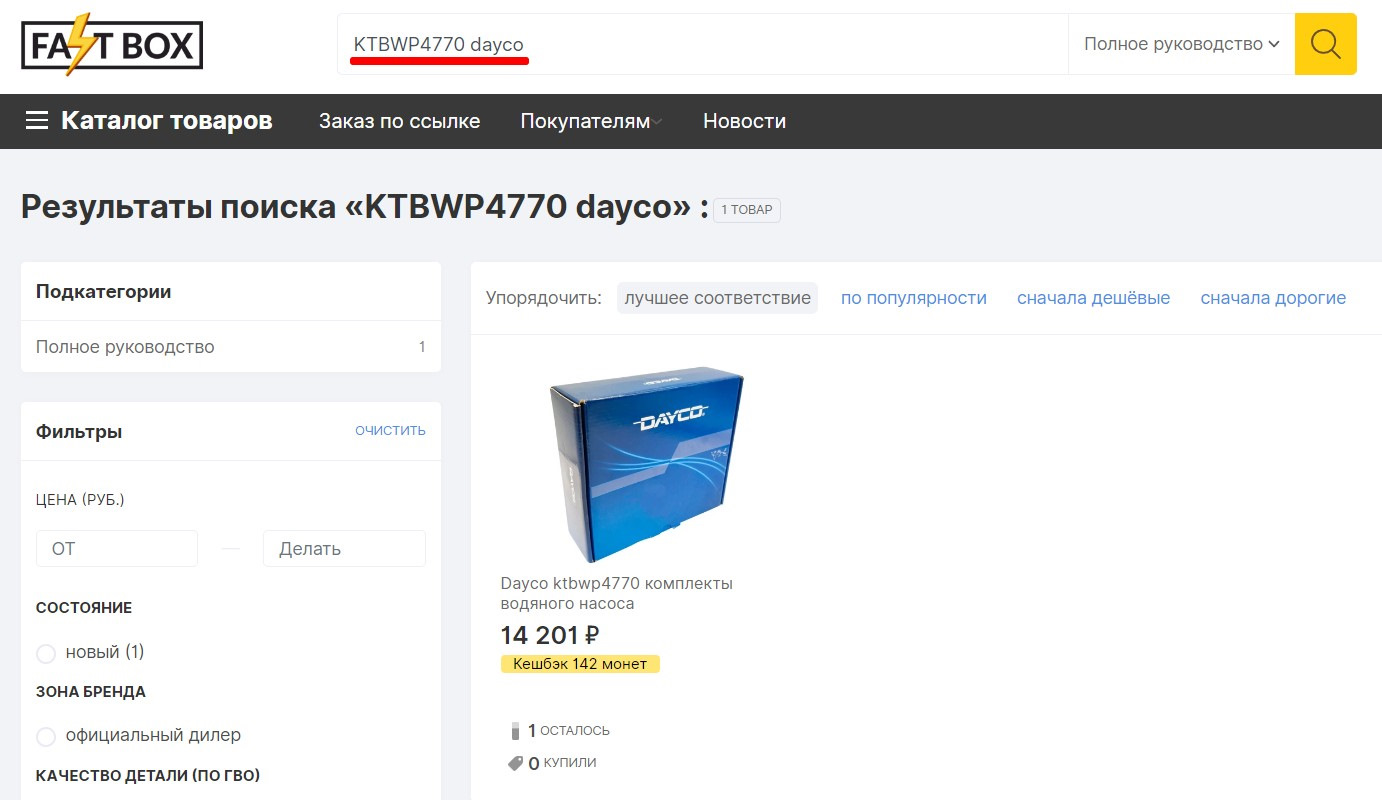The height and width of the screenshot is (800, 1382).
Task: Click the FAST BOX logo
Action: click(x=110, y=44)
